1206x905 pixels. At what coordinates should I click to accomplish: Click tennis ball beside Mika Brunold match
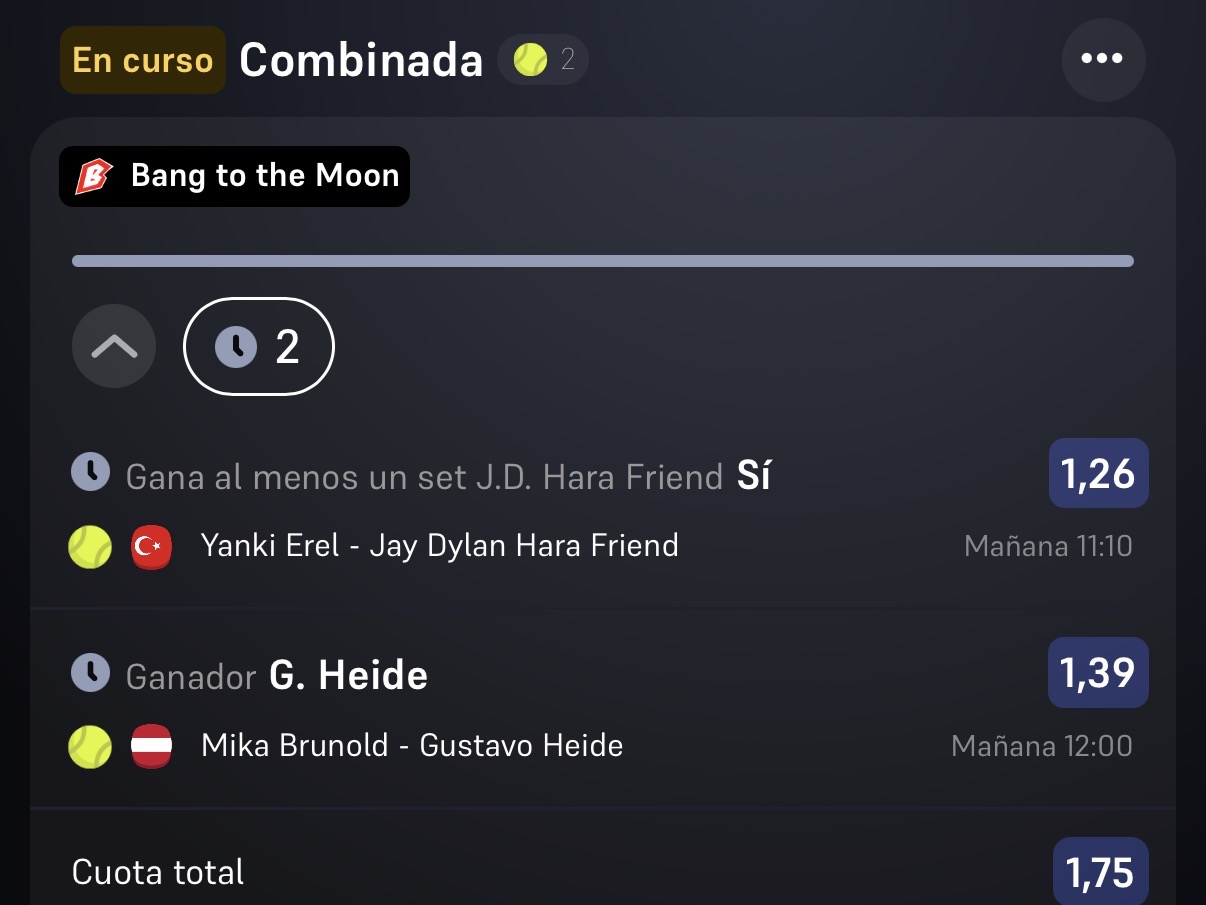pos(90,746)
